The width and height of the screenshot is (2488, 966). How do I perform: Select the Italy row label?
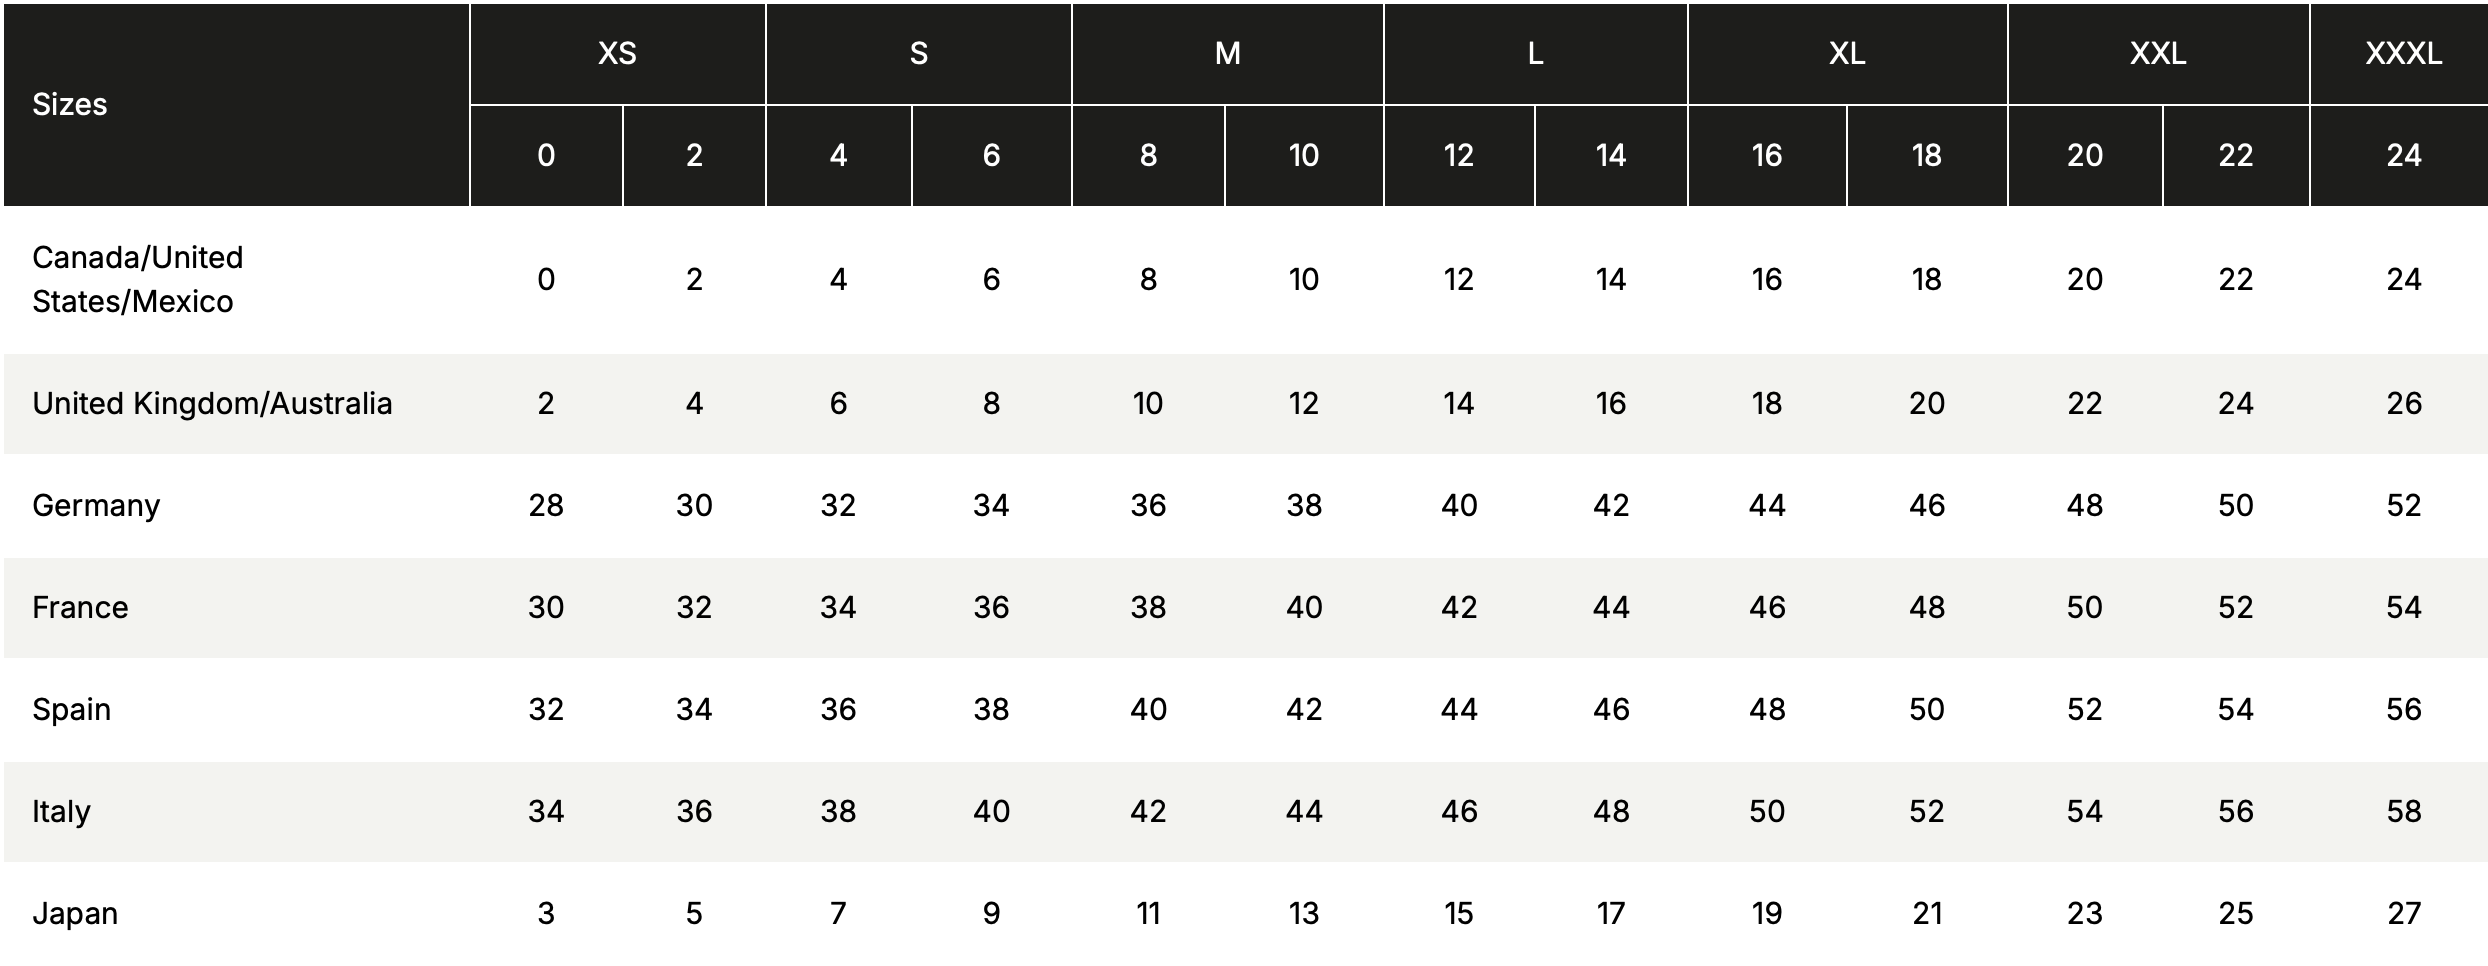62,811
